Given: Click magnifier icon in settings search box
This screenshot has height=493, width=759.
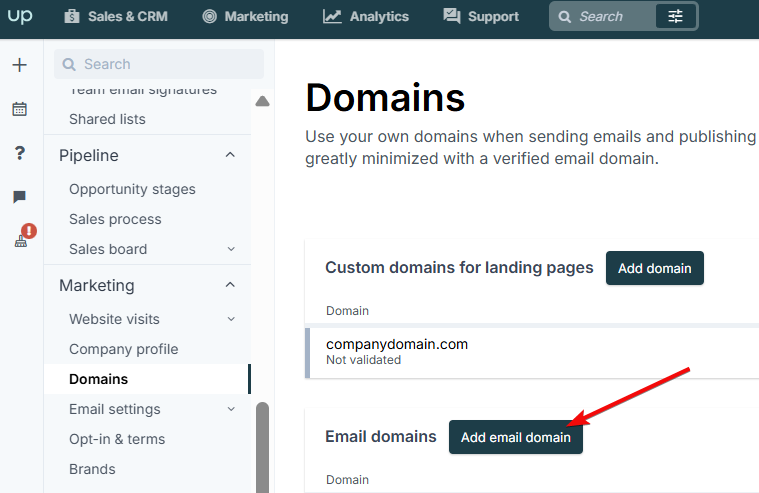Looking at the screenshot, I should coord(69,64).
